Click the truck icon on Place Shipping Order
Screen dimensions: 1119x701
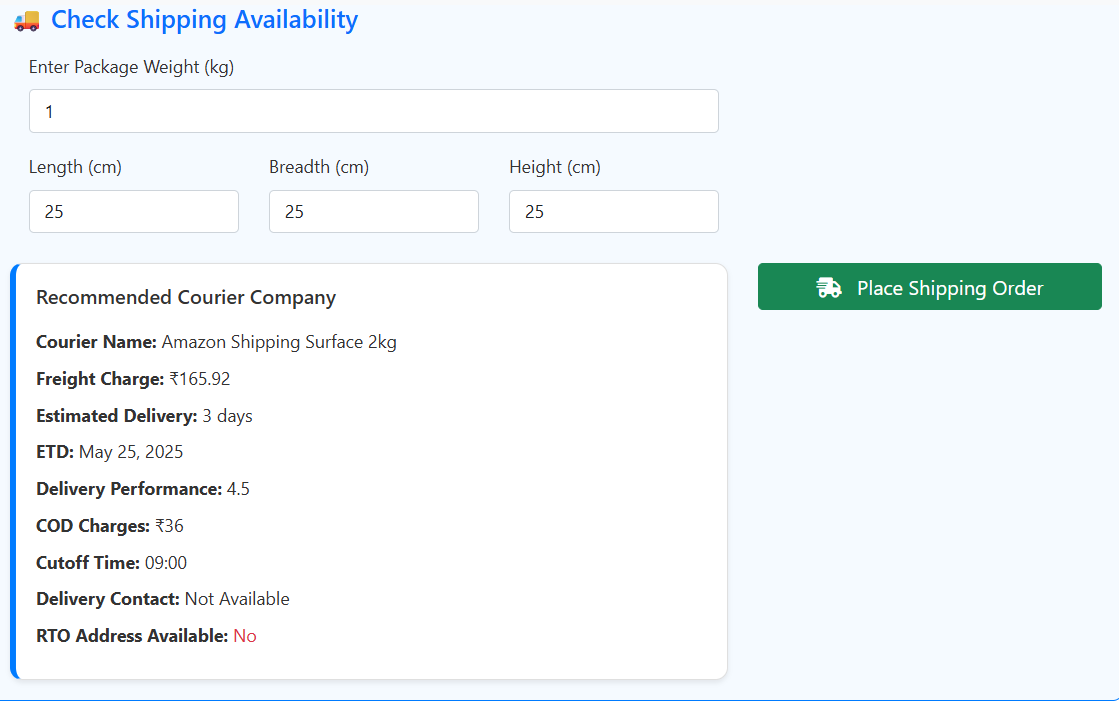click(829, 288)
